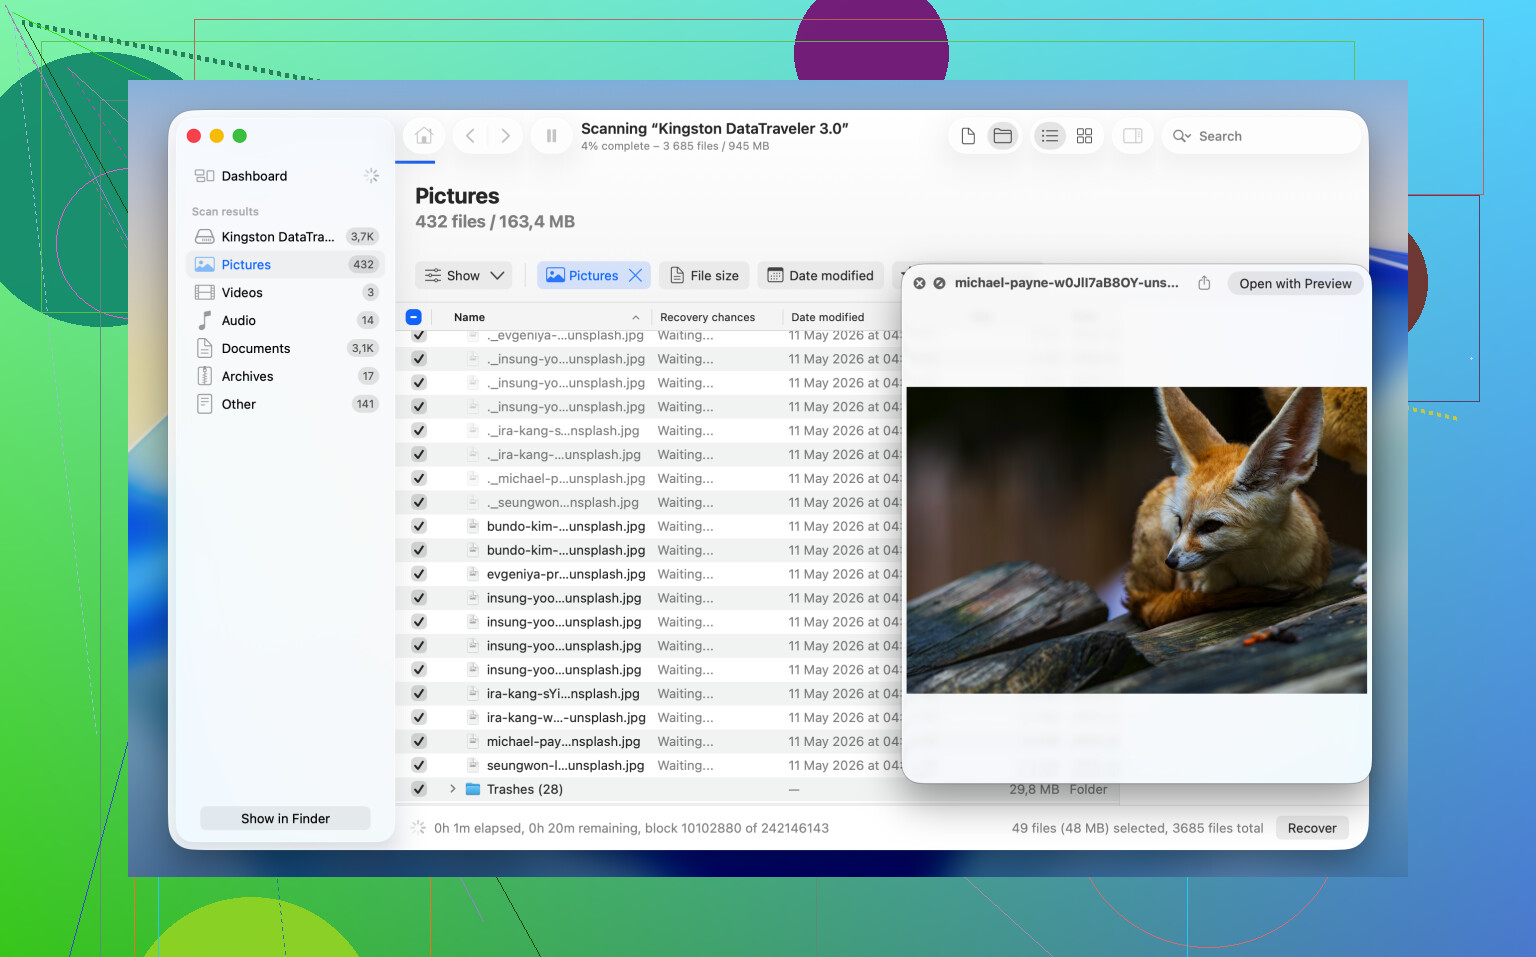Select file ._michael-p...unsplash.jpg
The image size is (1536, 957).
(x=566, y=478)
